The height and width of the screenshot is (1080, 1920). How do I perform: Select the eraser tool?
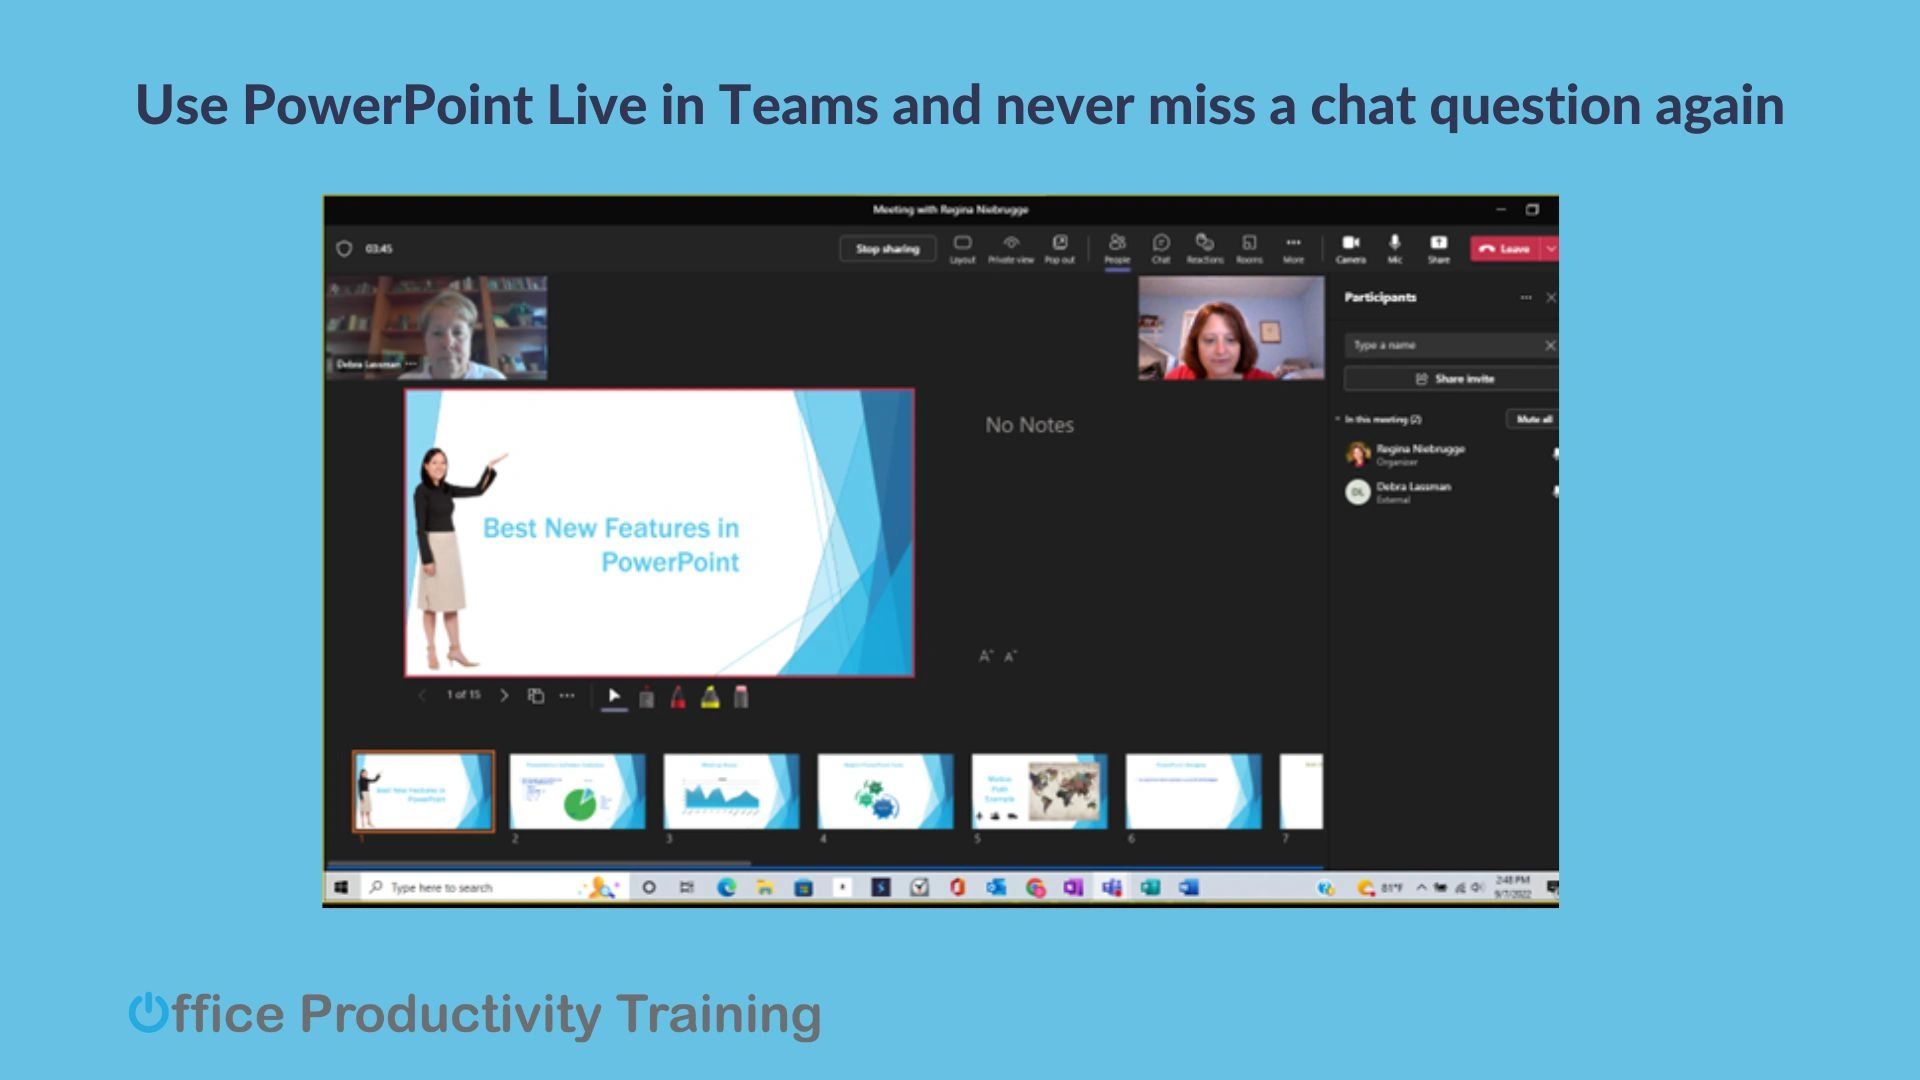(741, 697)
